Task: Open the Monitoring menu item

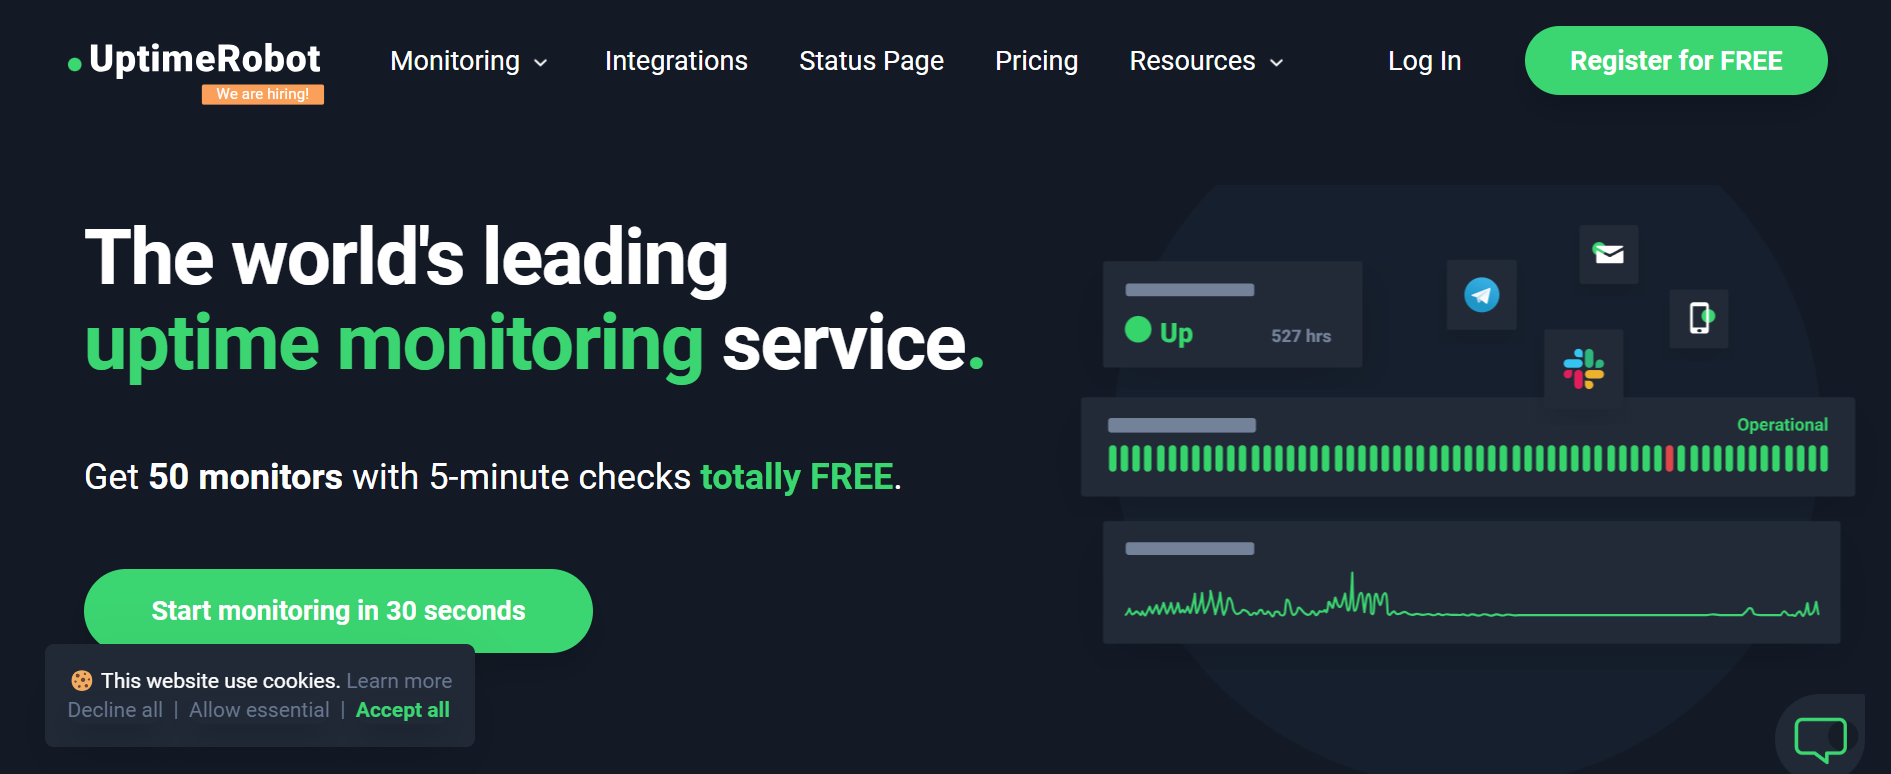Action: click(455, 61)
